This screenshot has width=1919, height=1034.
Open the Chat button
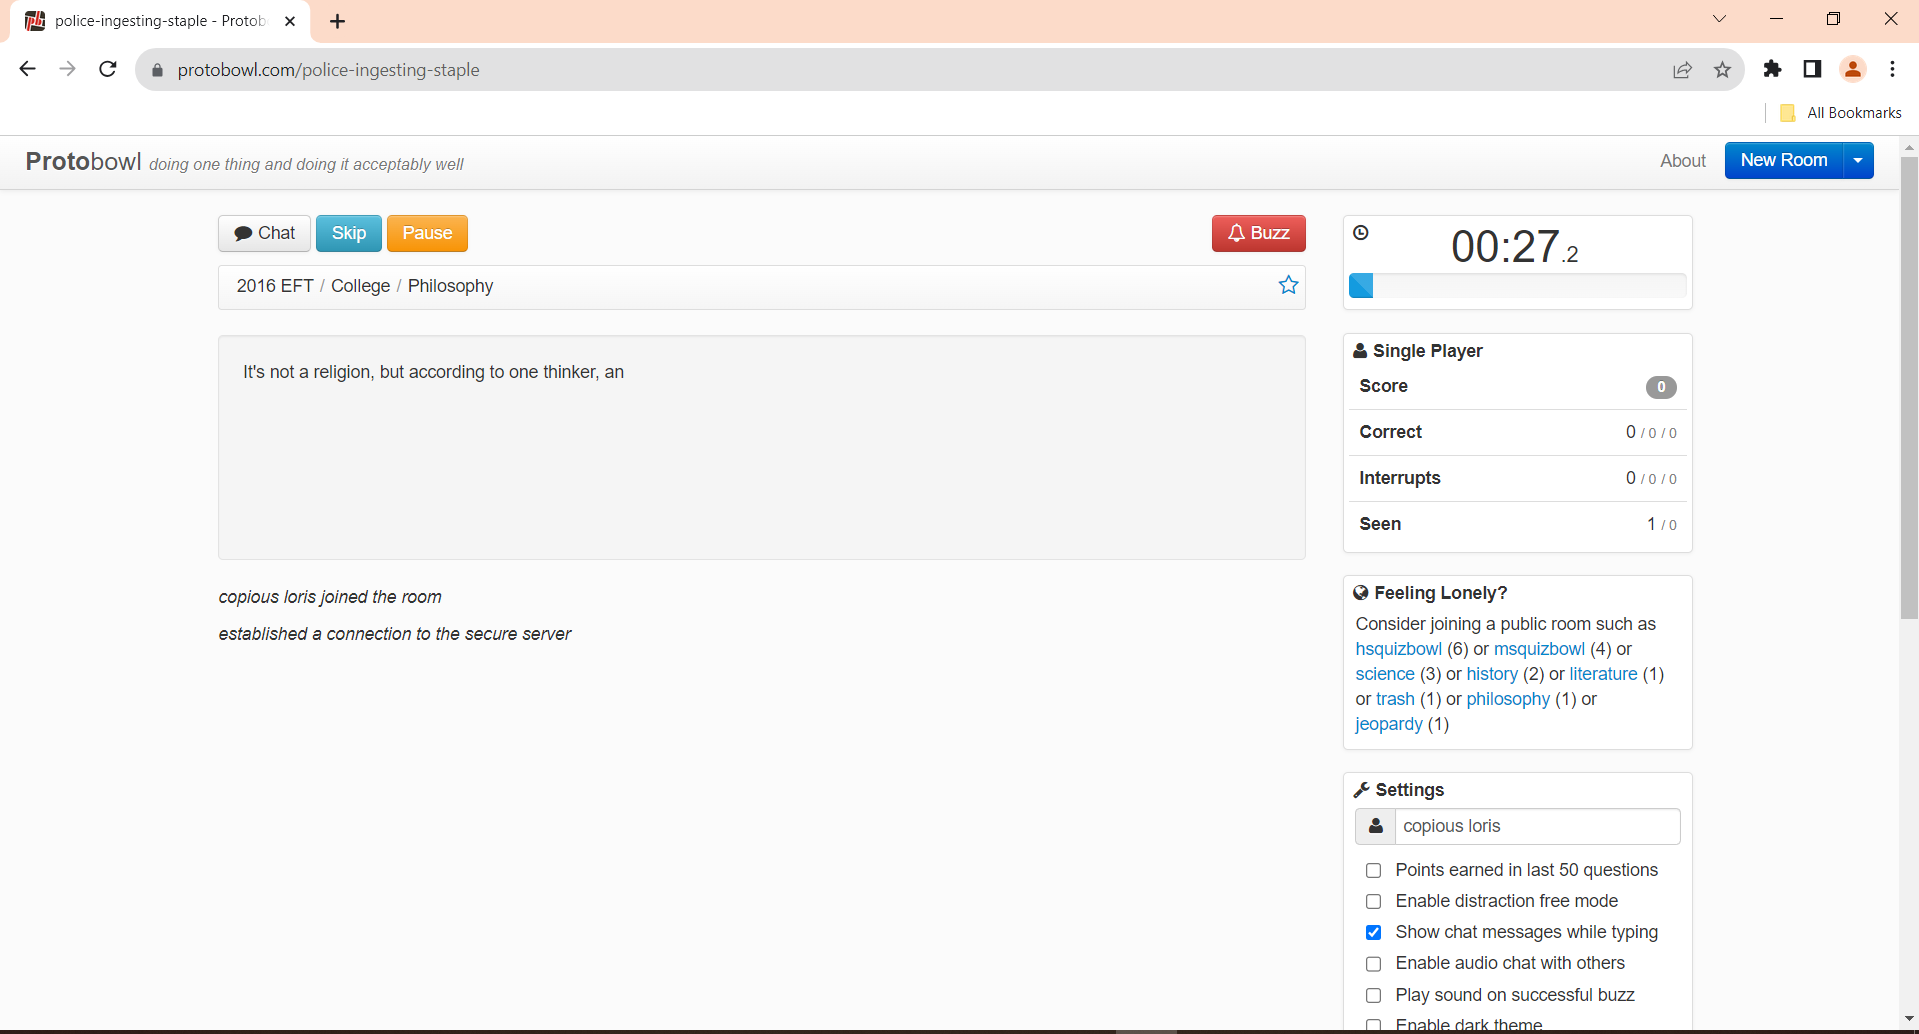(264, 233)
